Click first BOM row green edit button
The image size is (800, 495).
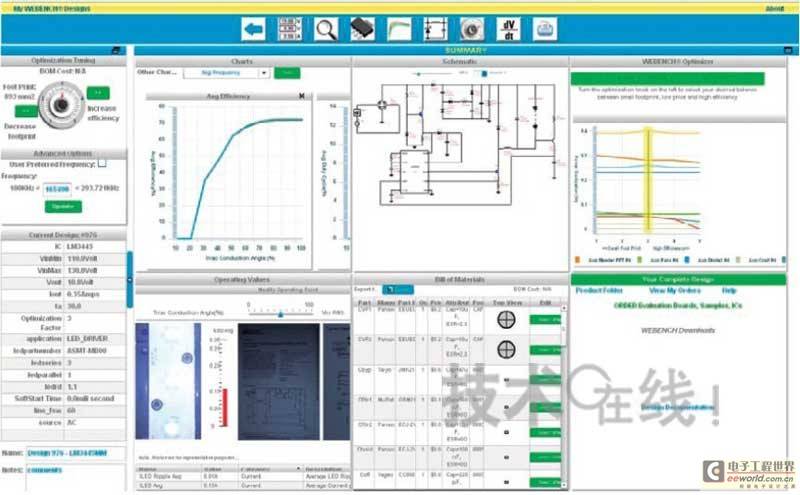(545, 319)
